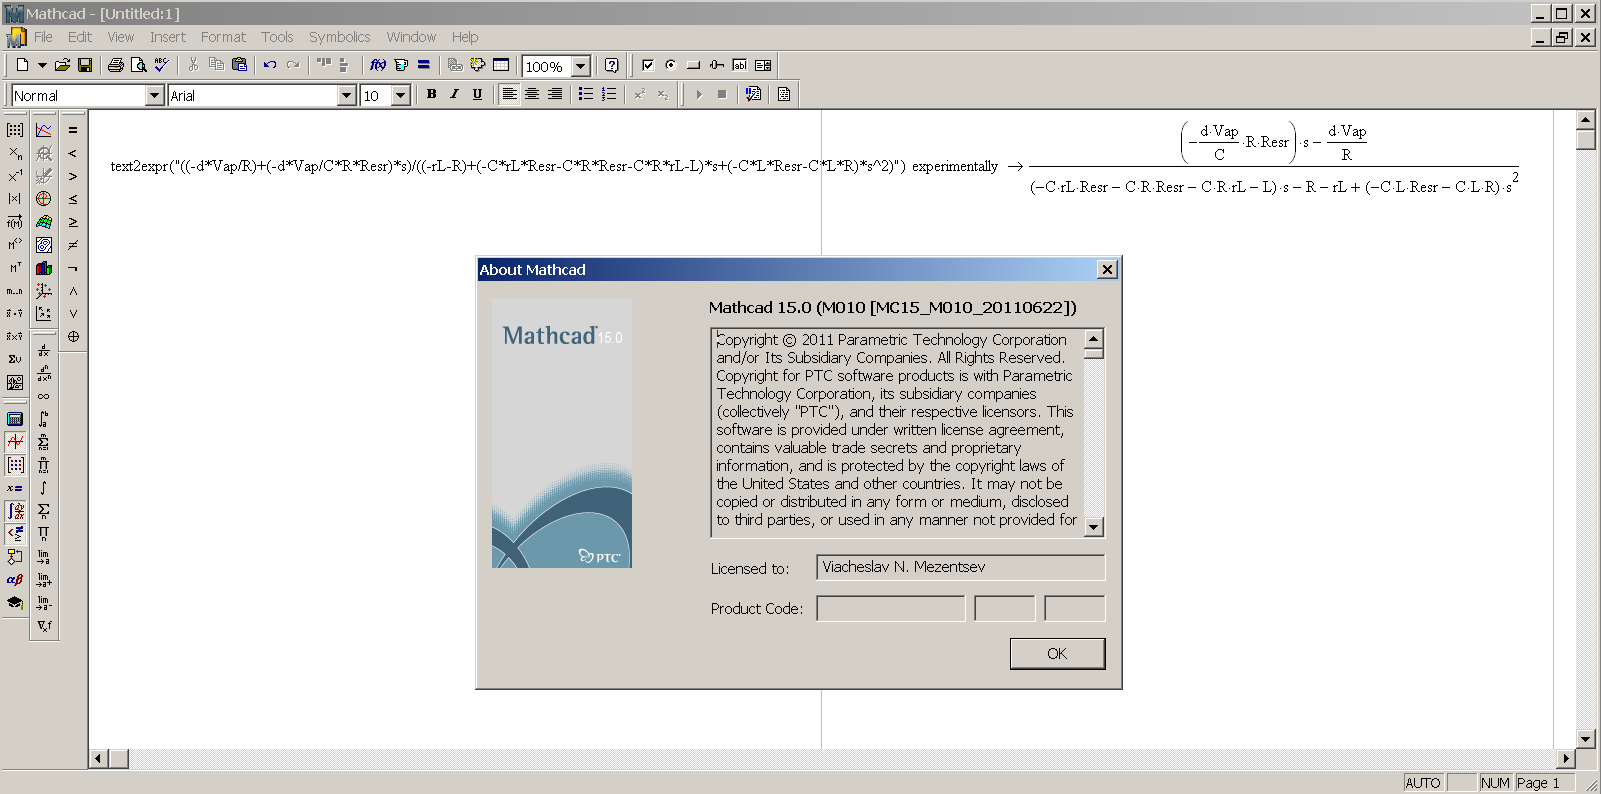Insert the definite integral operator
The width and height of the screenshot is (1601, 794).
click(x=44, y=419)
